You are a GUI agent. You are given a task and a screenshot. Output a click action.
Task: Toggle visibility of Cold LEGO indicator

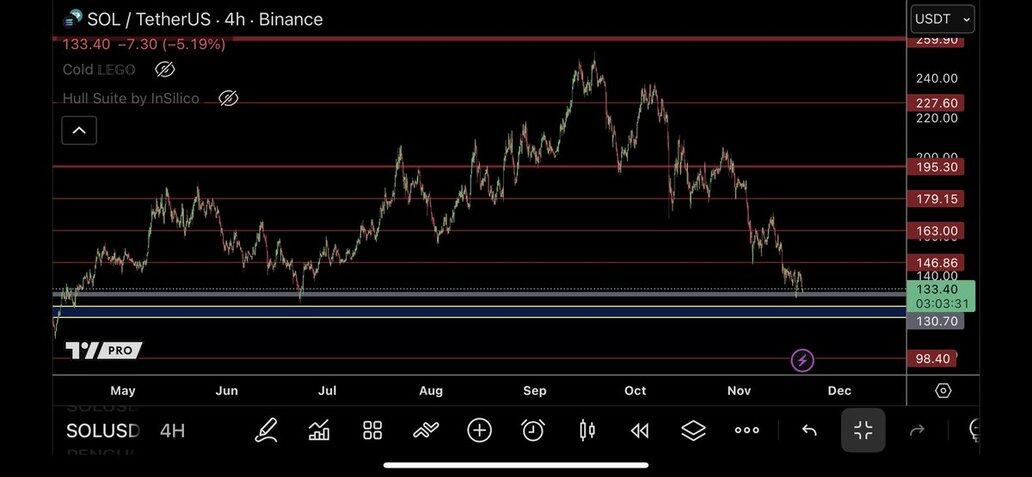coord(165,69)
